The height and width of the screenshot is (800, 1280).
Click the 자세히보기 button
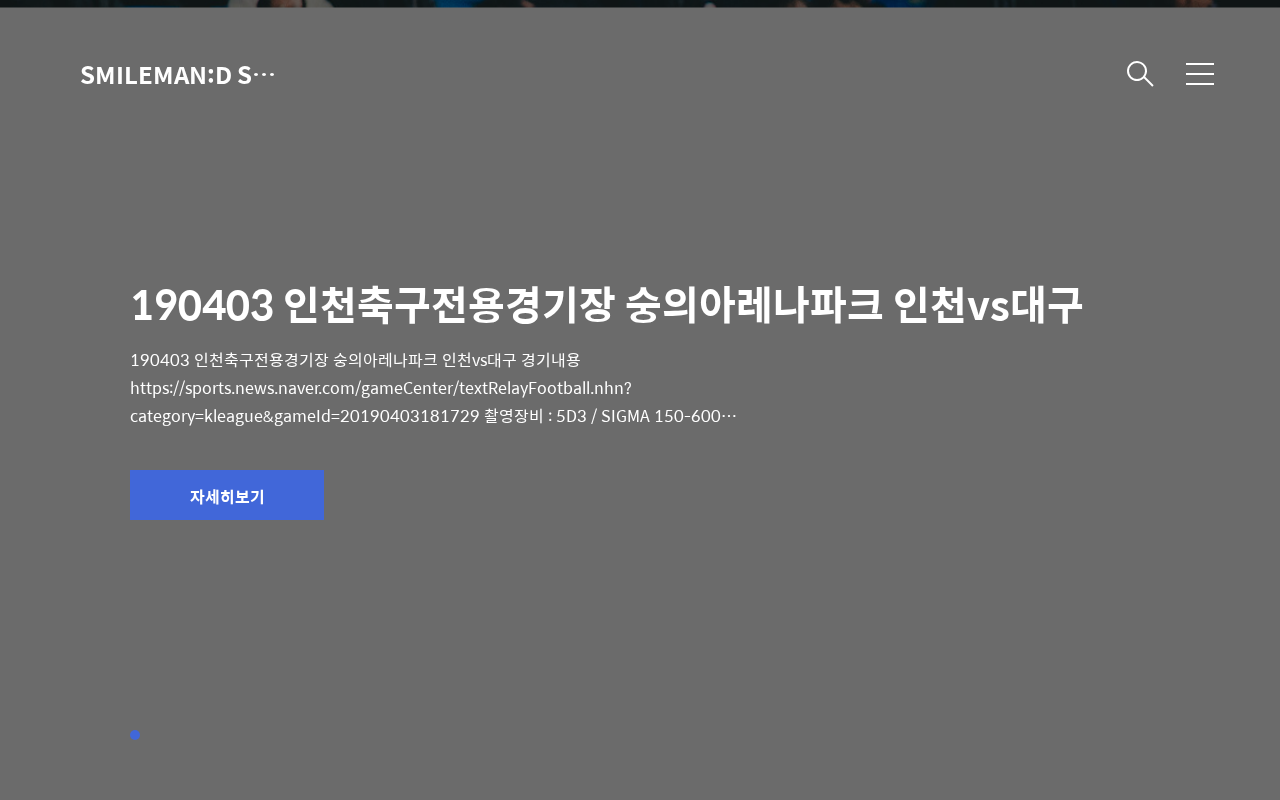click(x=227, y=495)
